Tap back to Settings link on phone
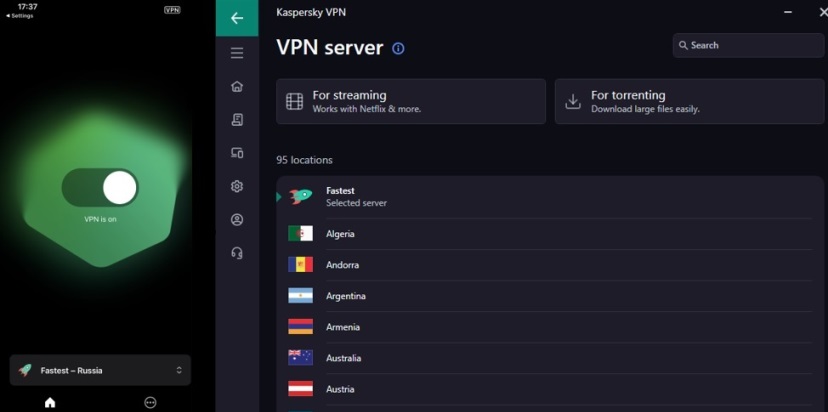The width and height of the screenshot is (828, 412). point(19,16)
